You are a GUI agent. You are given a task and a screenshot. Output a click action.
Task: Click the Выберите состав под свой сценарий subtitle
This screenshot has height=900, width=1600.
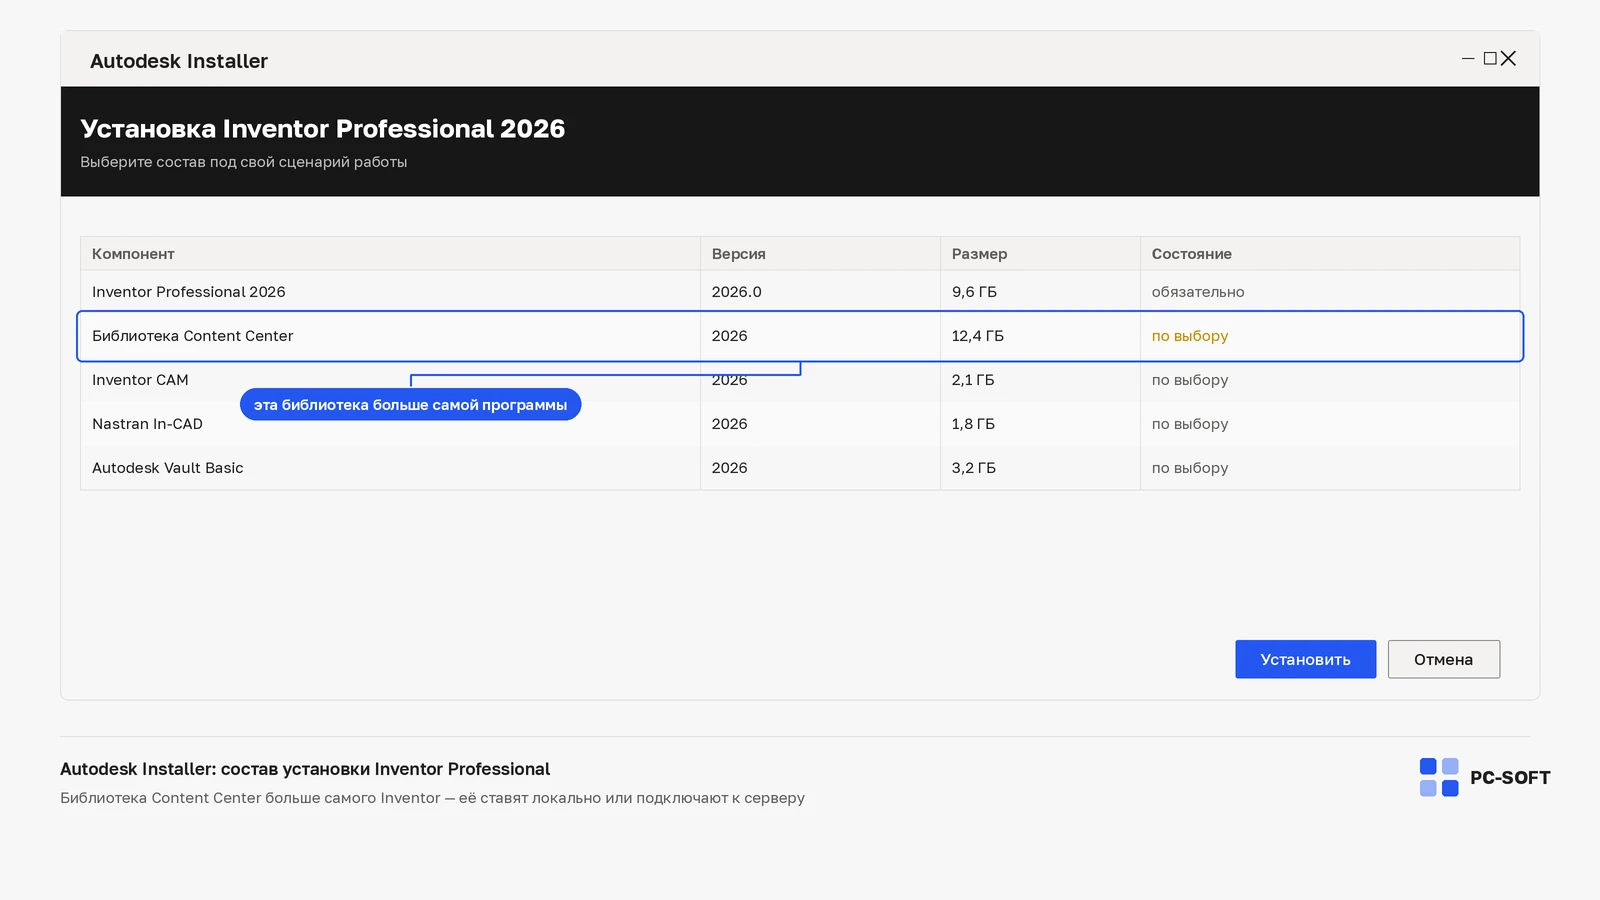click(244, 162)
